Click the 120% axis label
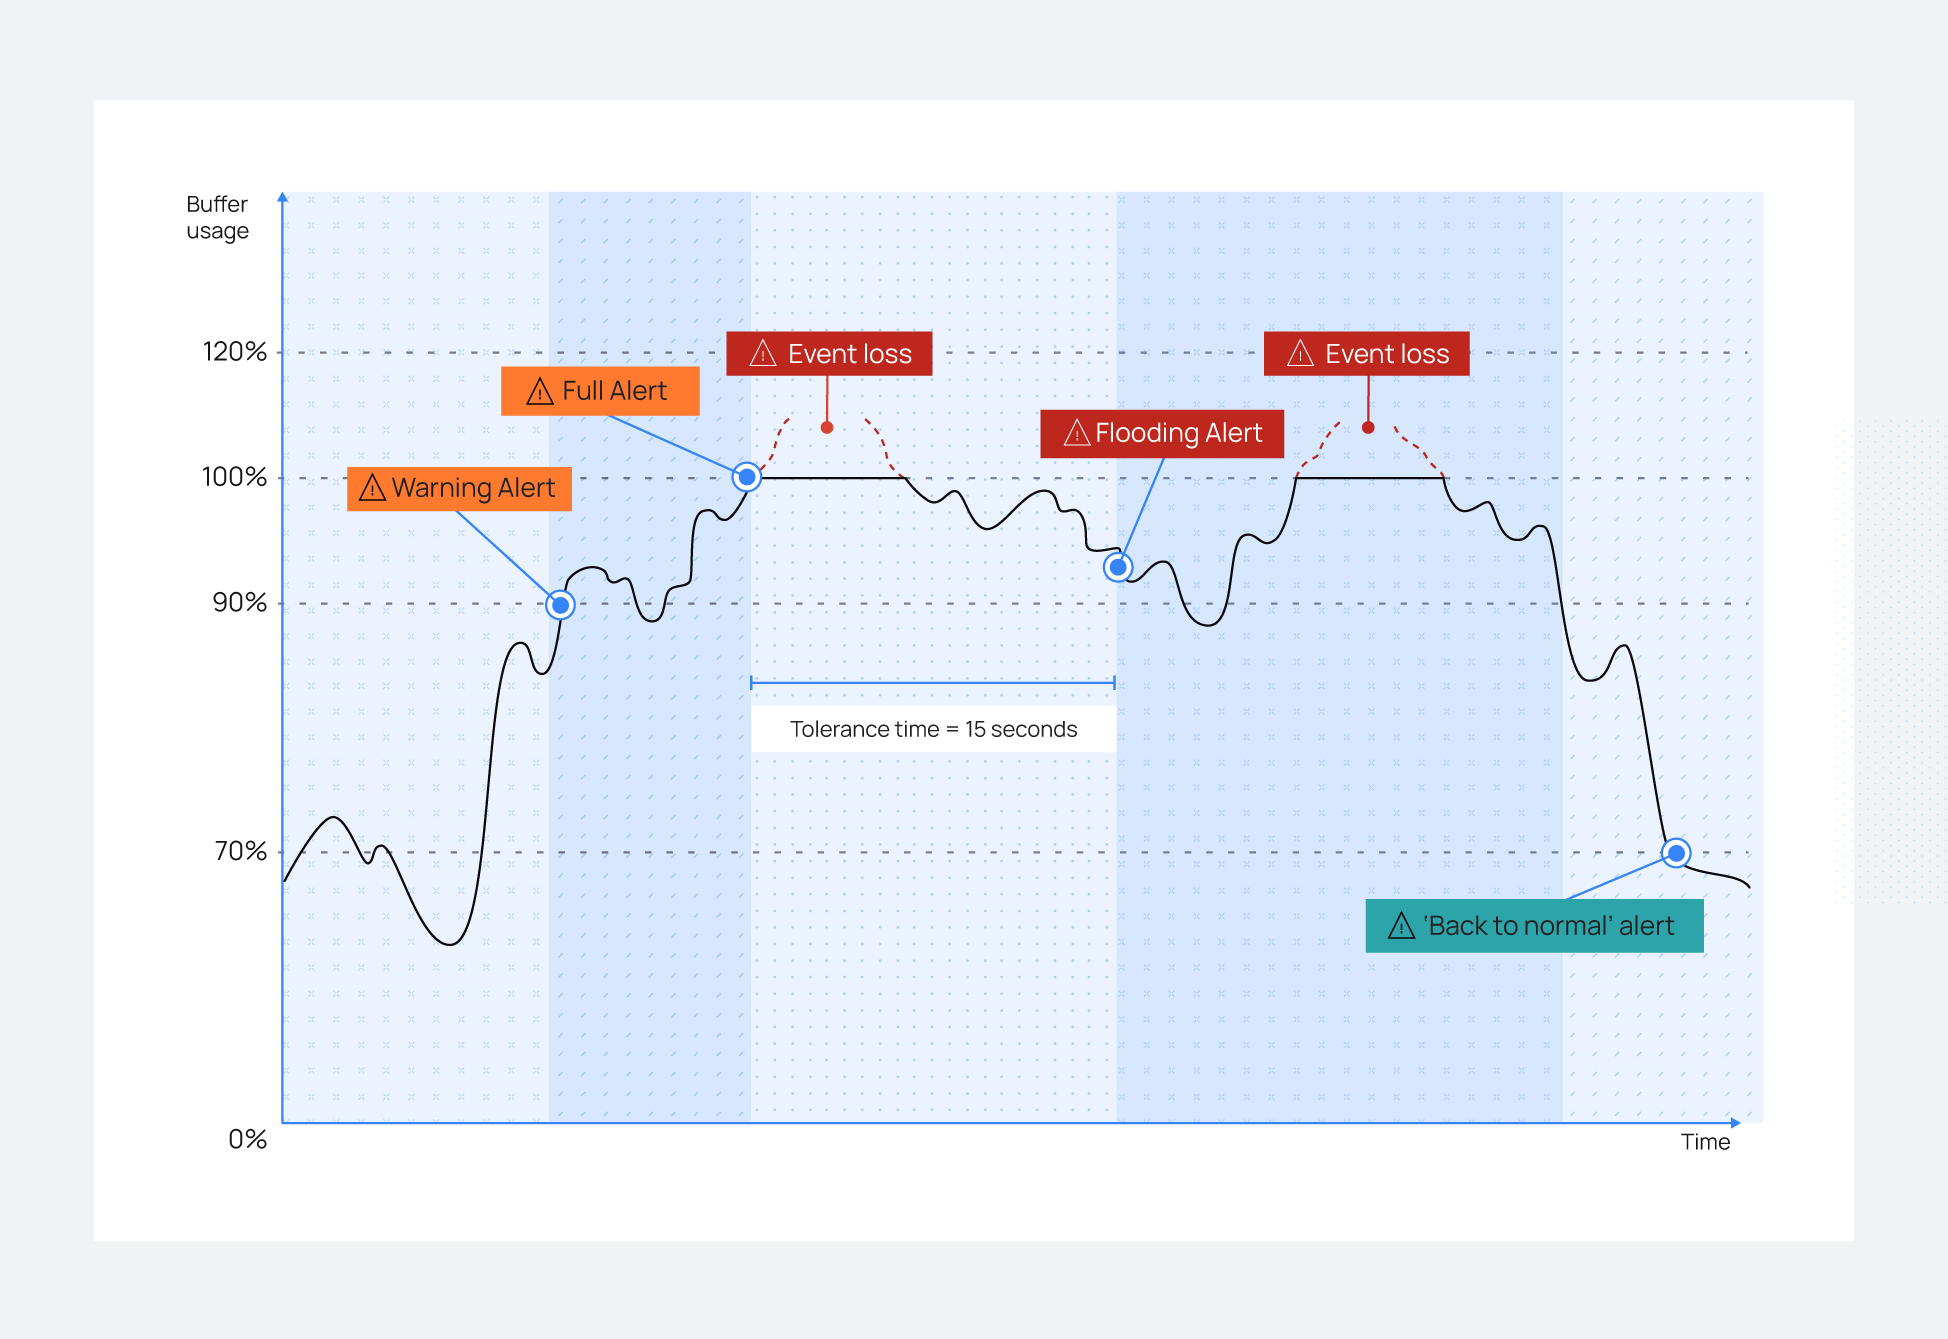This screenshot has height=1339, width=1948. click(235, 352)
